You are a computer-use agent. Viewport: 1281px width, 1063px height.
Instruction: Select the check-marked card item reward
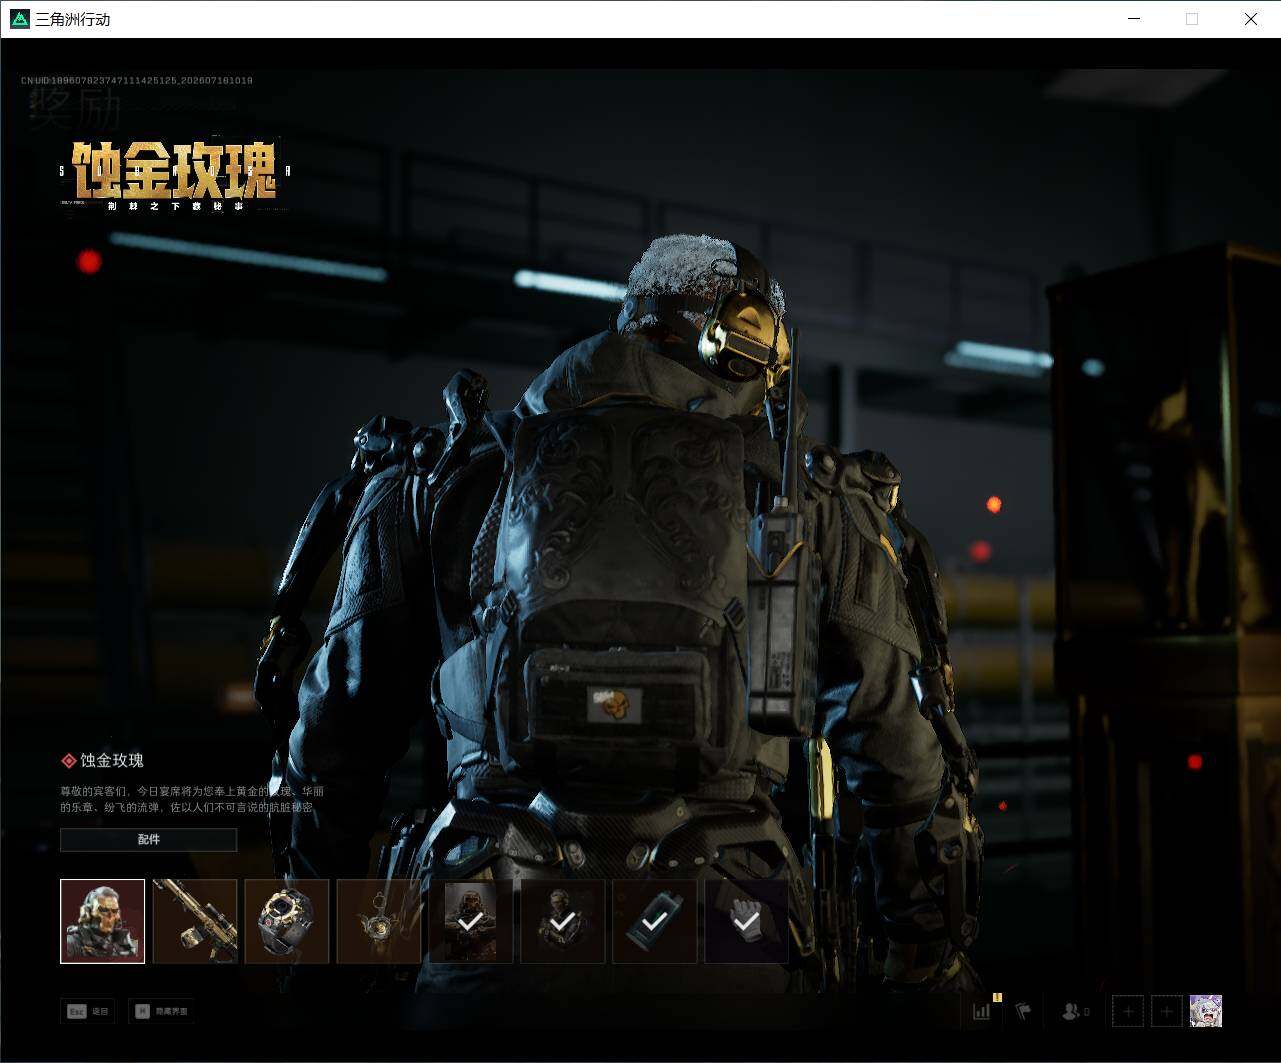coord(655,921)
